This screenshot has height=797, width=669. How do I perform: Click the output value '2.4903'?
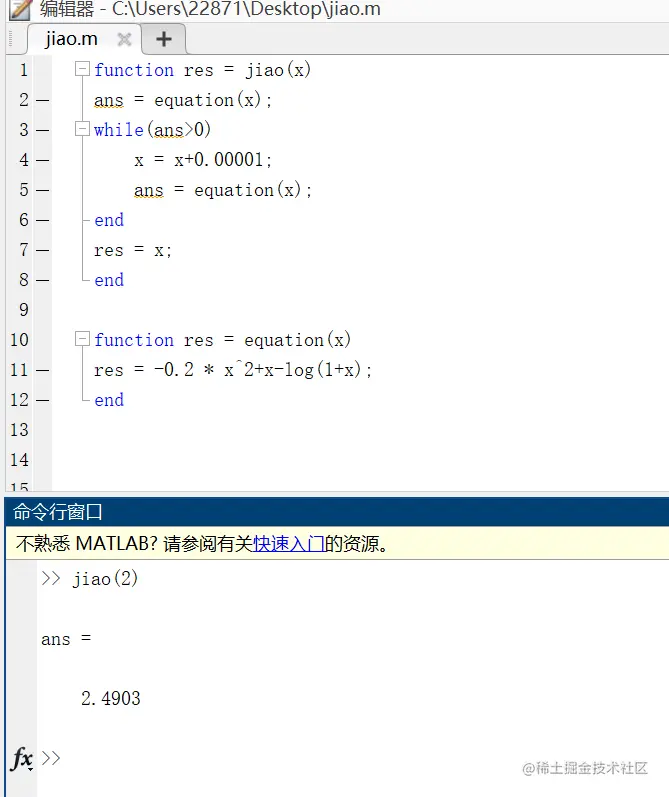click(111, 698)
